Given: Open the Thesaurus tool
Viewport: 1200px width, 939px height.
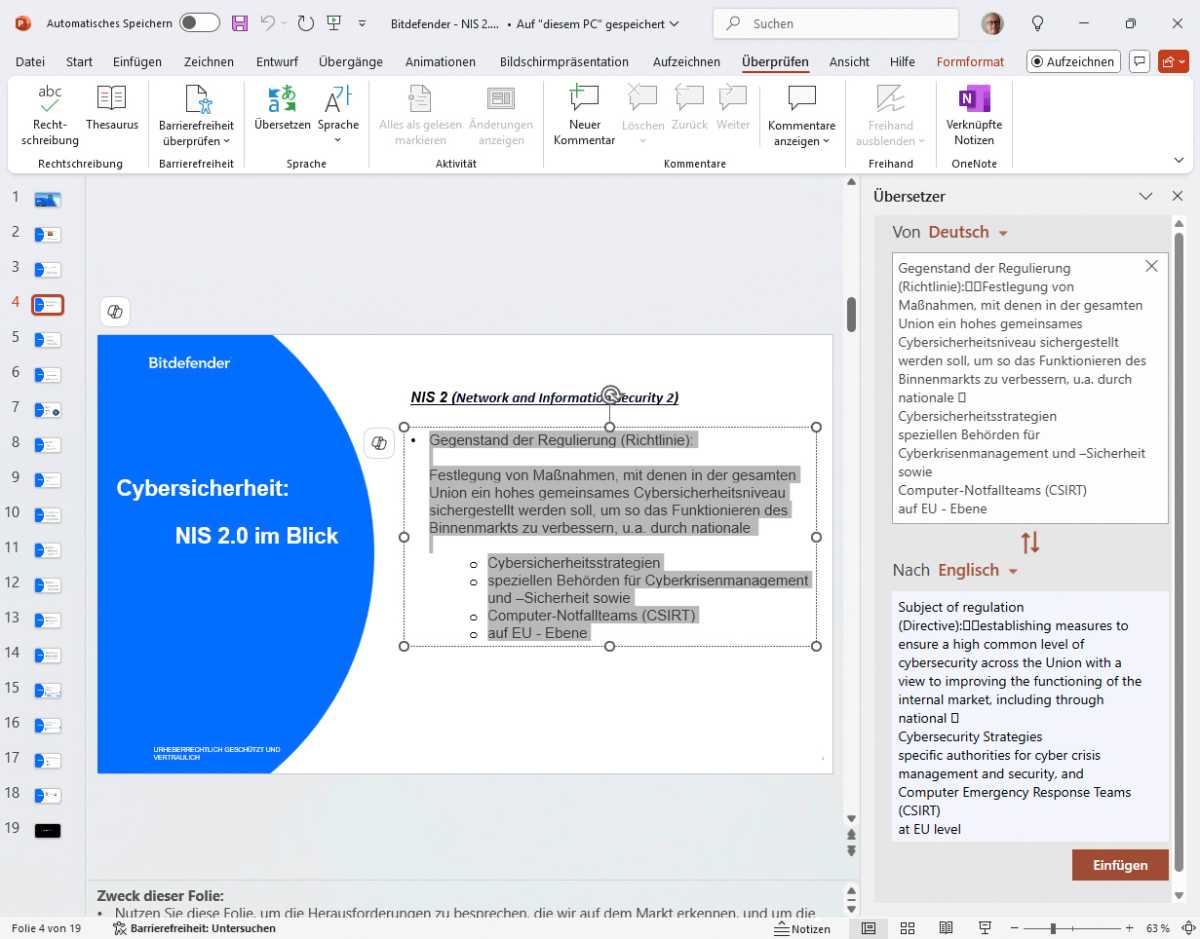Looking at the screenshot, I should [x=112, y=108].
